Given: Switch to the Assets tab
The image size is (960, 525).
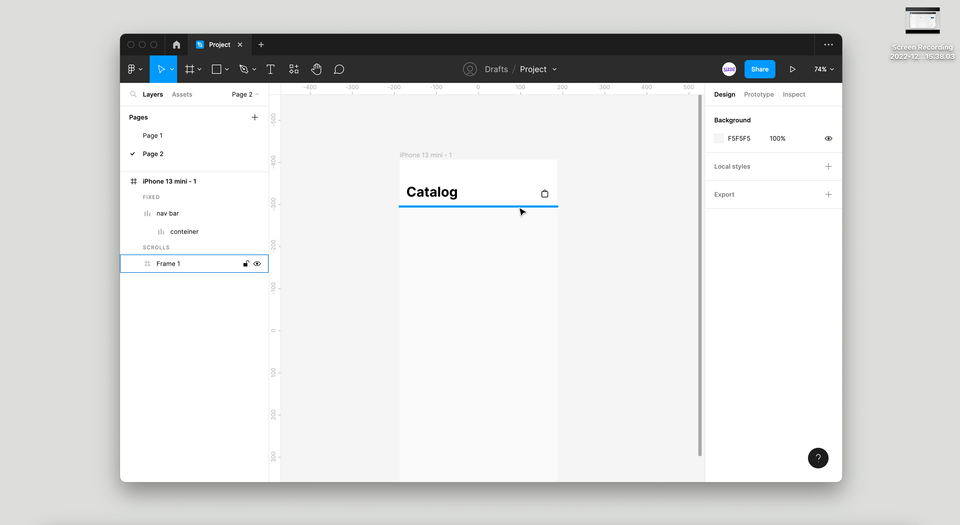Looking at the screenshot, I should [182, 94].
